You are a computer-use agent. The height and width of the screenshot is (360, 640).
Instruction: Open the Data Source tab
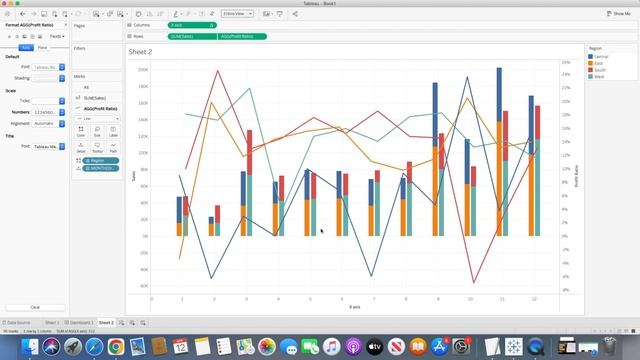16,322
